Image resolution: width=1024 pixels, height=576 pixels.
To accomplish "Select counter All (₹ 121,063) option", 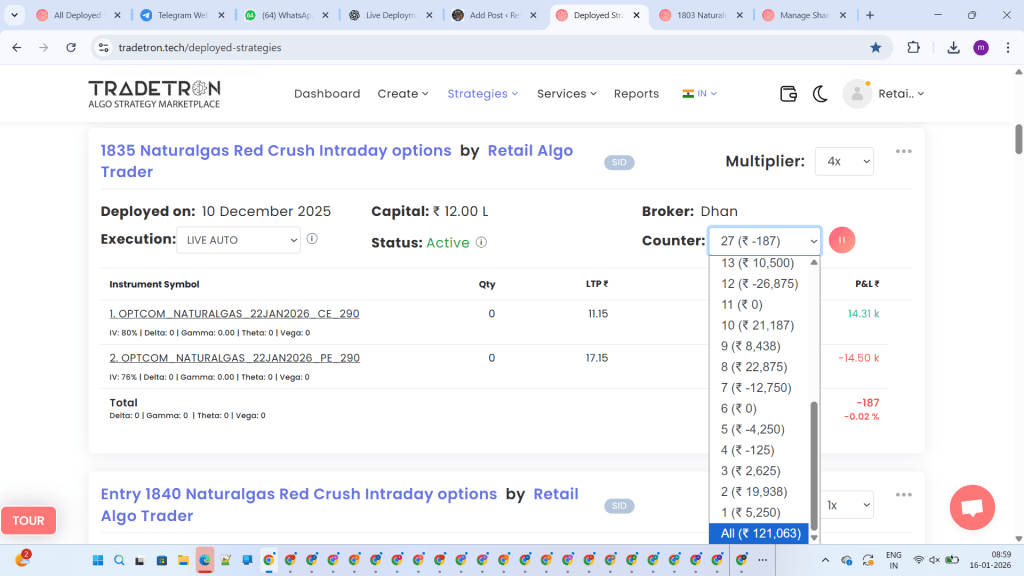I will pyautogui.click(x=758, y=534).
